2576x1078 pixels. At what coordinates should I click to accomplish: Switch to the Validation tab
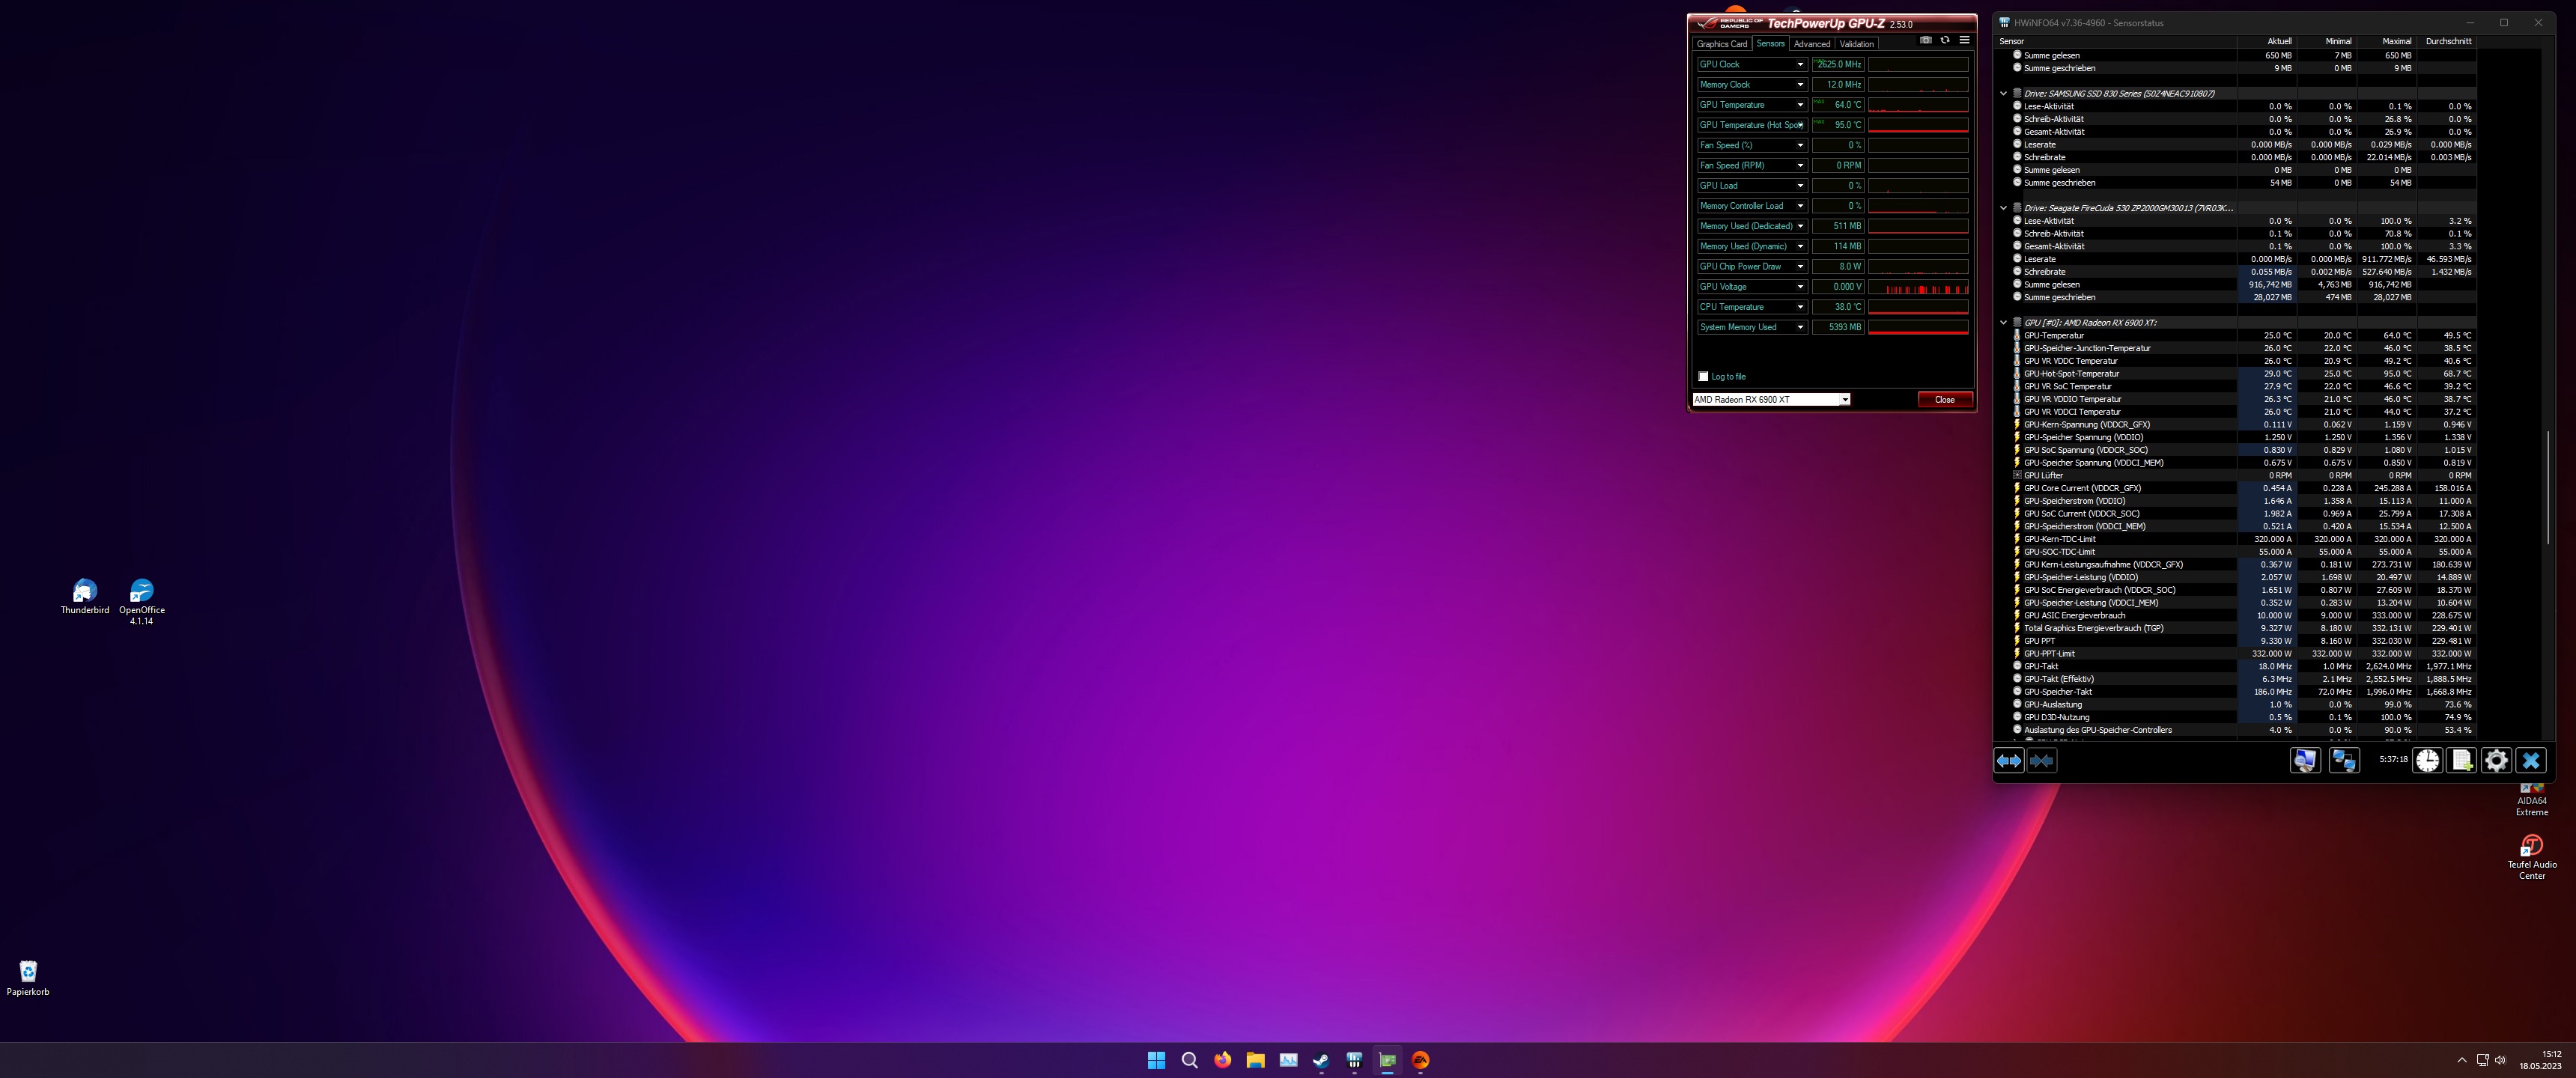pos(1856,43)
